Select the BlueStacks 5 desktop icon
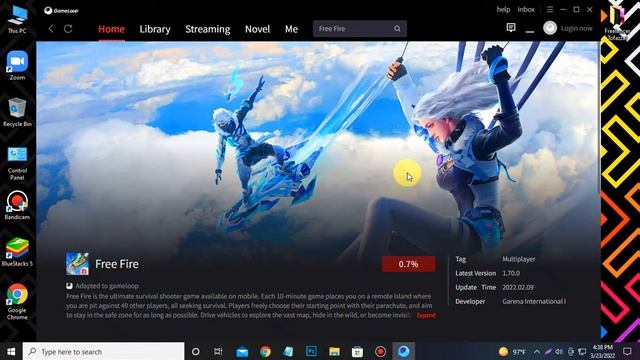Screen dimensions: 640x360 tap(17, 252)
